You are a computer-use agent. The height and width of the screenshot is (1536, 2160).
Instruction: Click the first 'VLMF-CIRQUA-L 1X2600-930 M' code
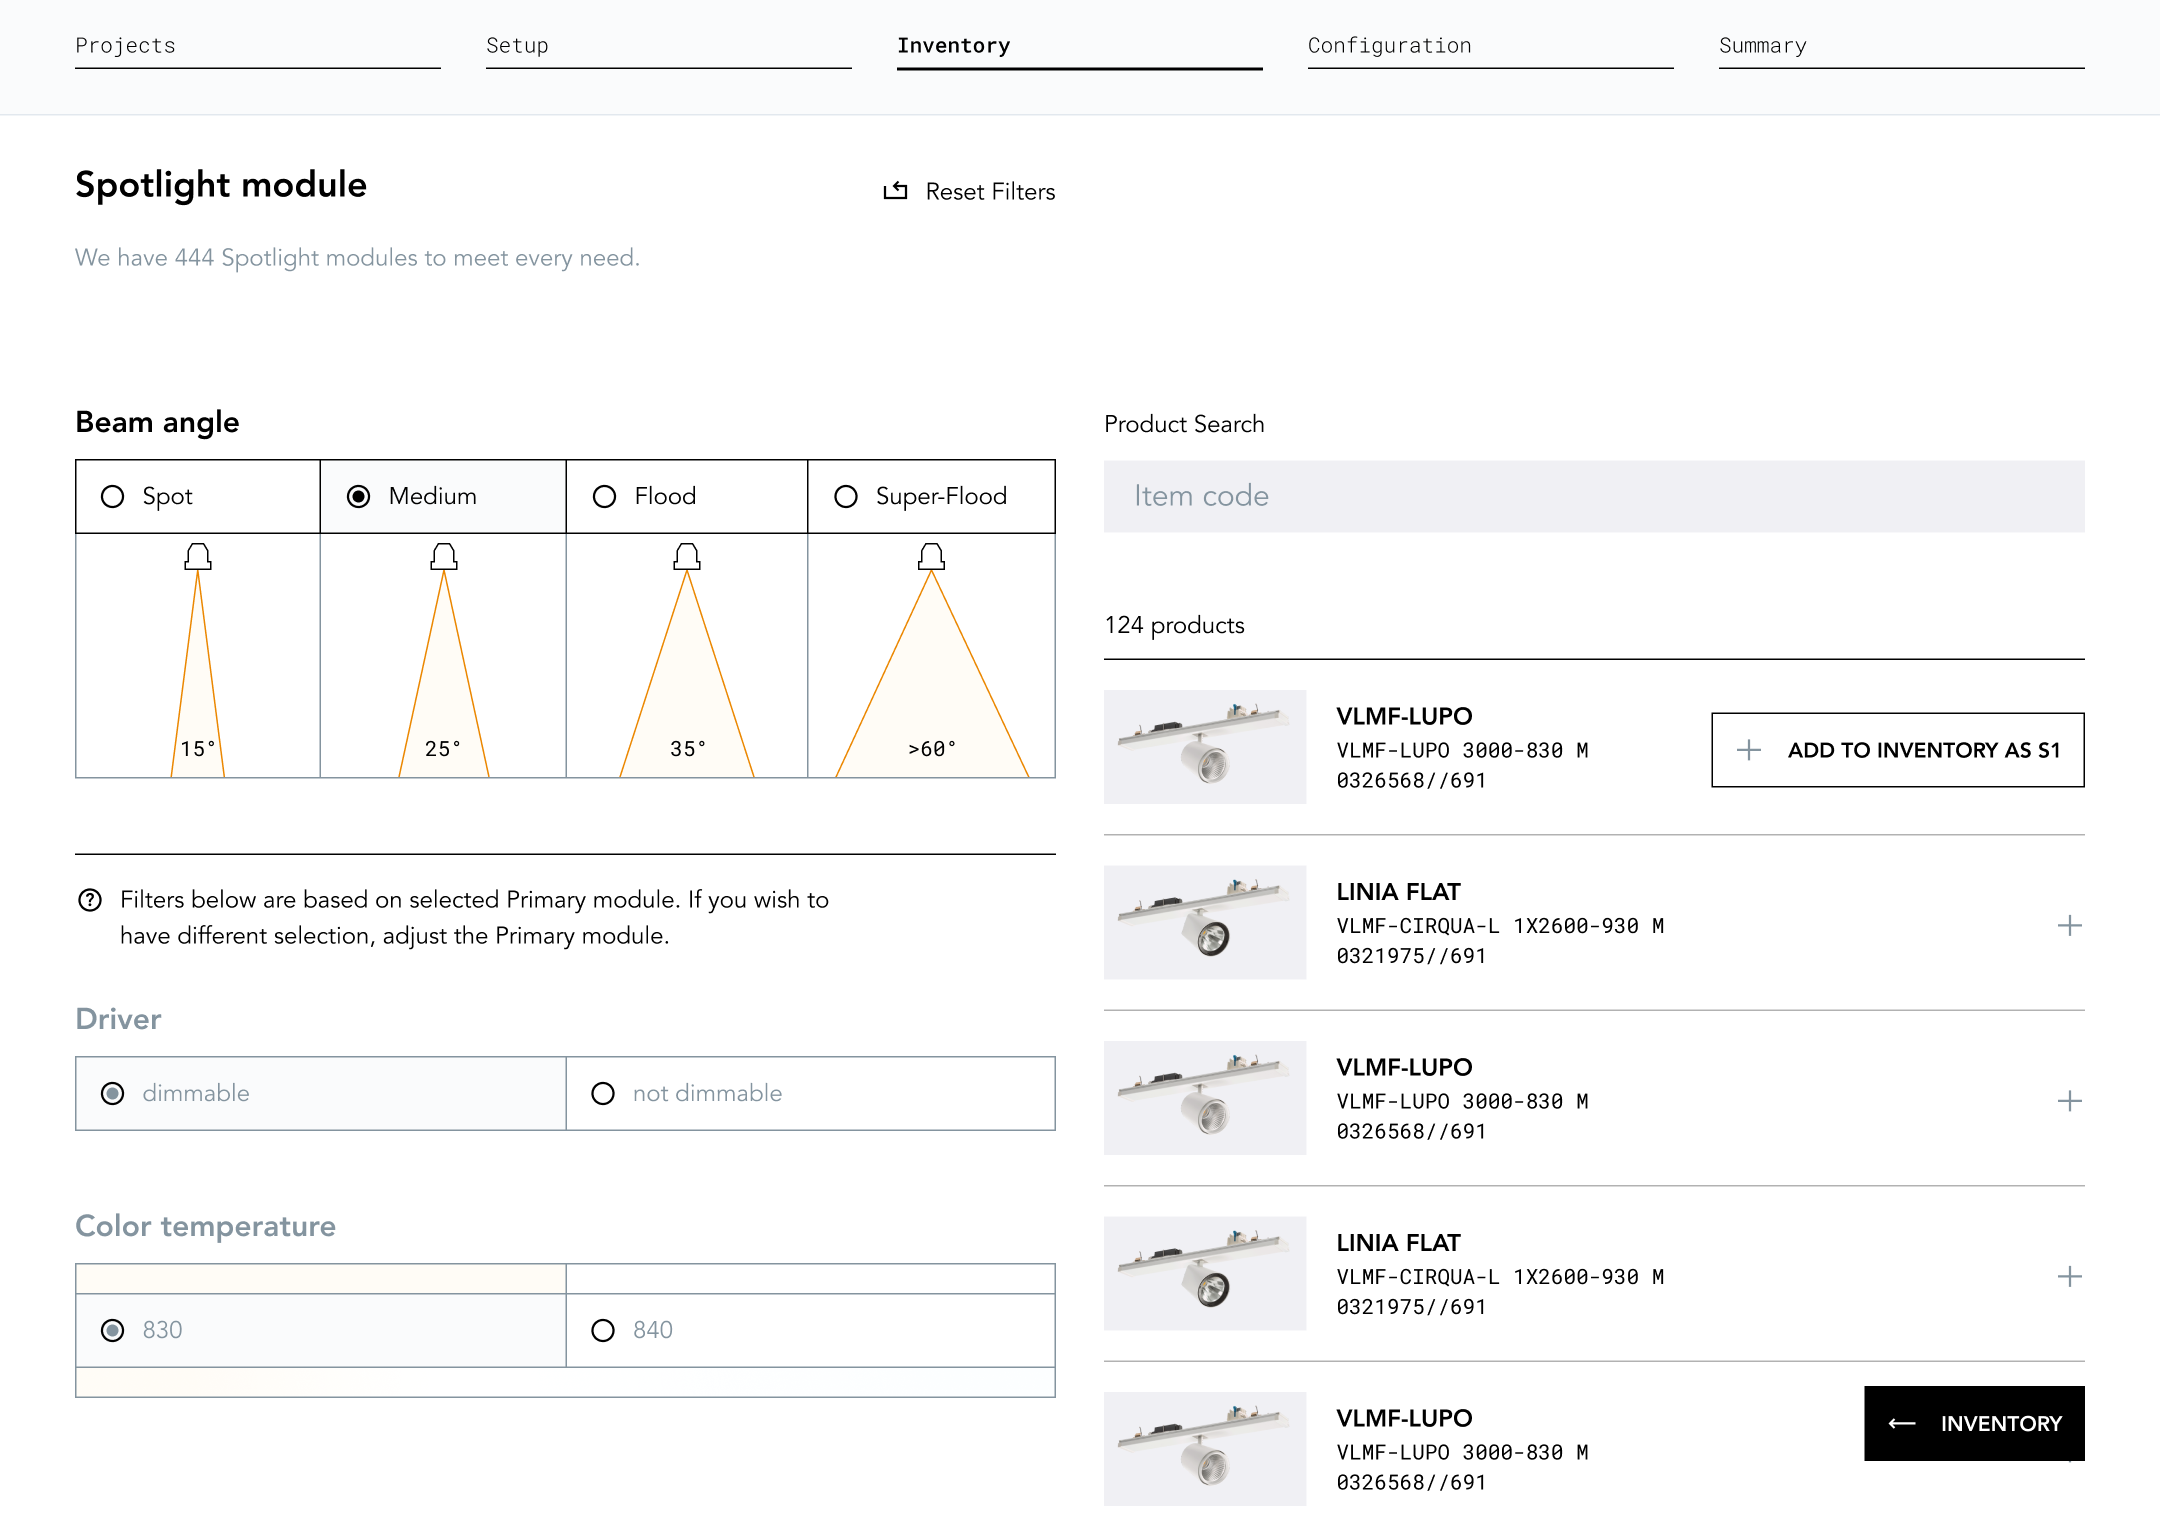[1500, 926]
